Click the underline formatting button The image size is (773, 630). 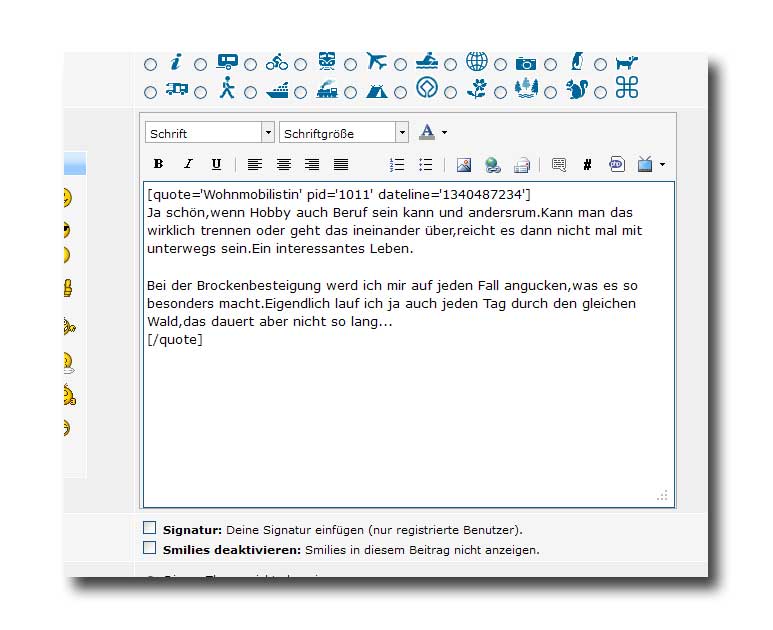(216, 165)
